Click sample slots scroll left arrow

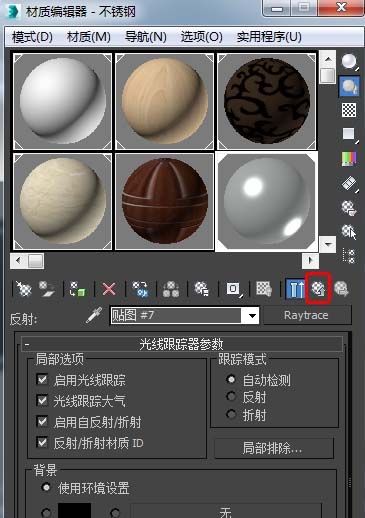tap(19, 260)
